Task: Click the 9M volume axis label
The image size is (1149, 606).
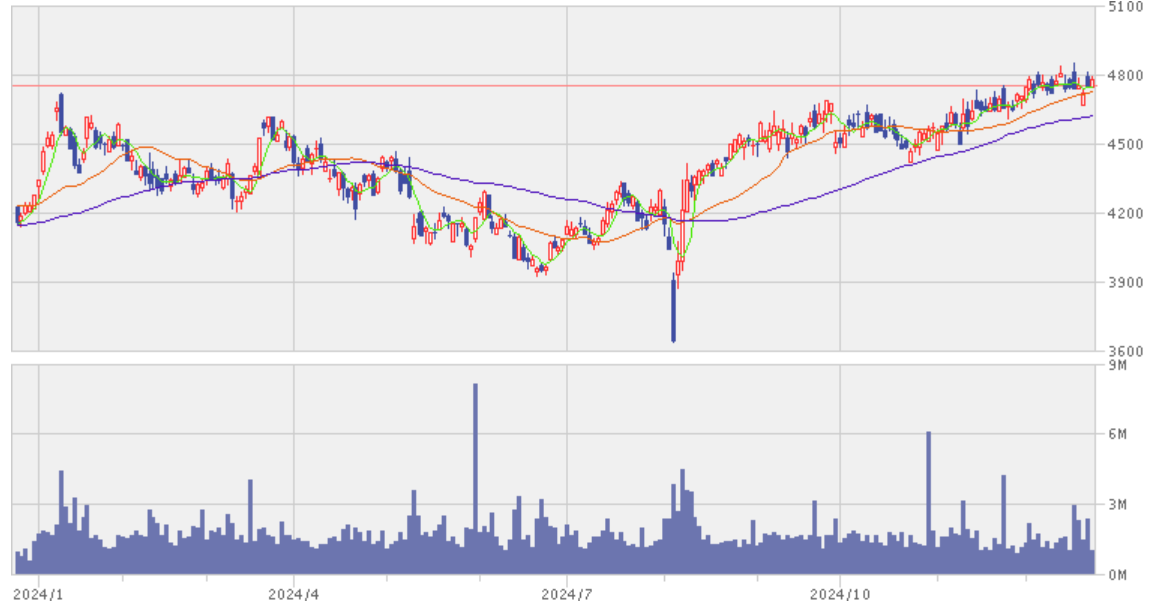Action: tap(1118, 365)
